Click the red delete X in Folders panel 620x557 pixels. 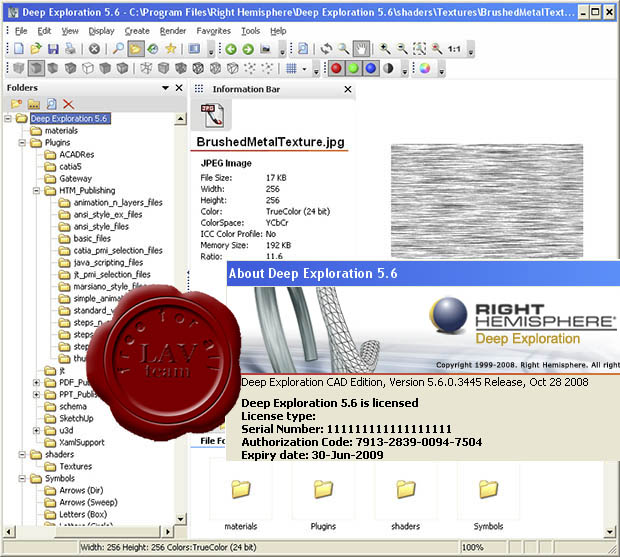click(68, 104)
